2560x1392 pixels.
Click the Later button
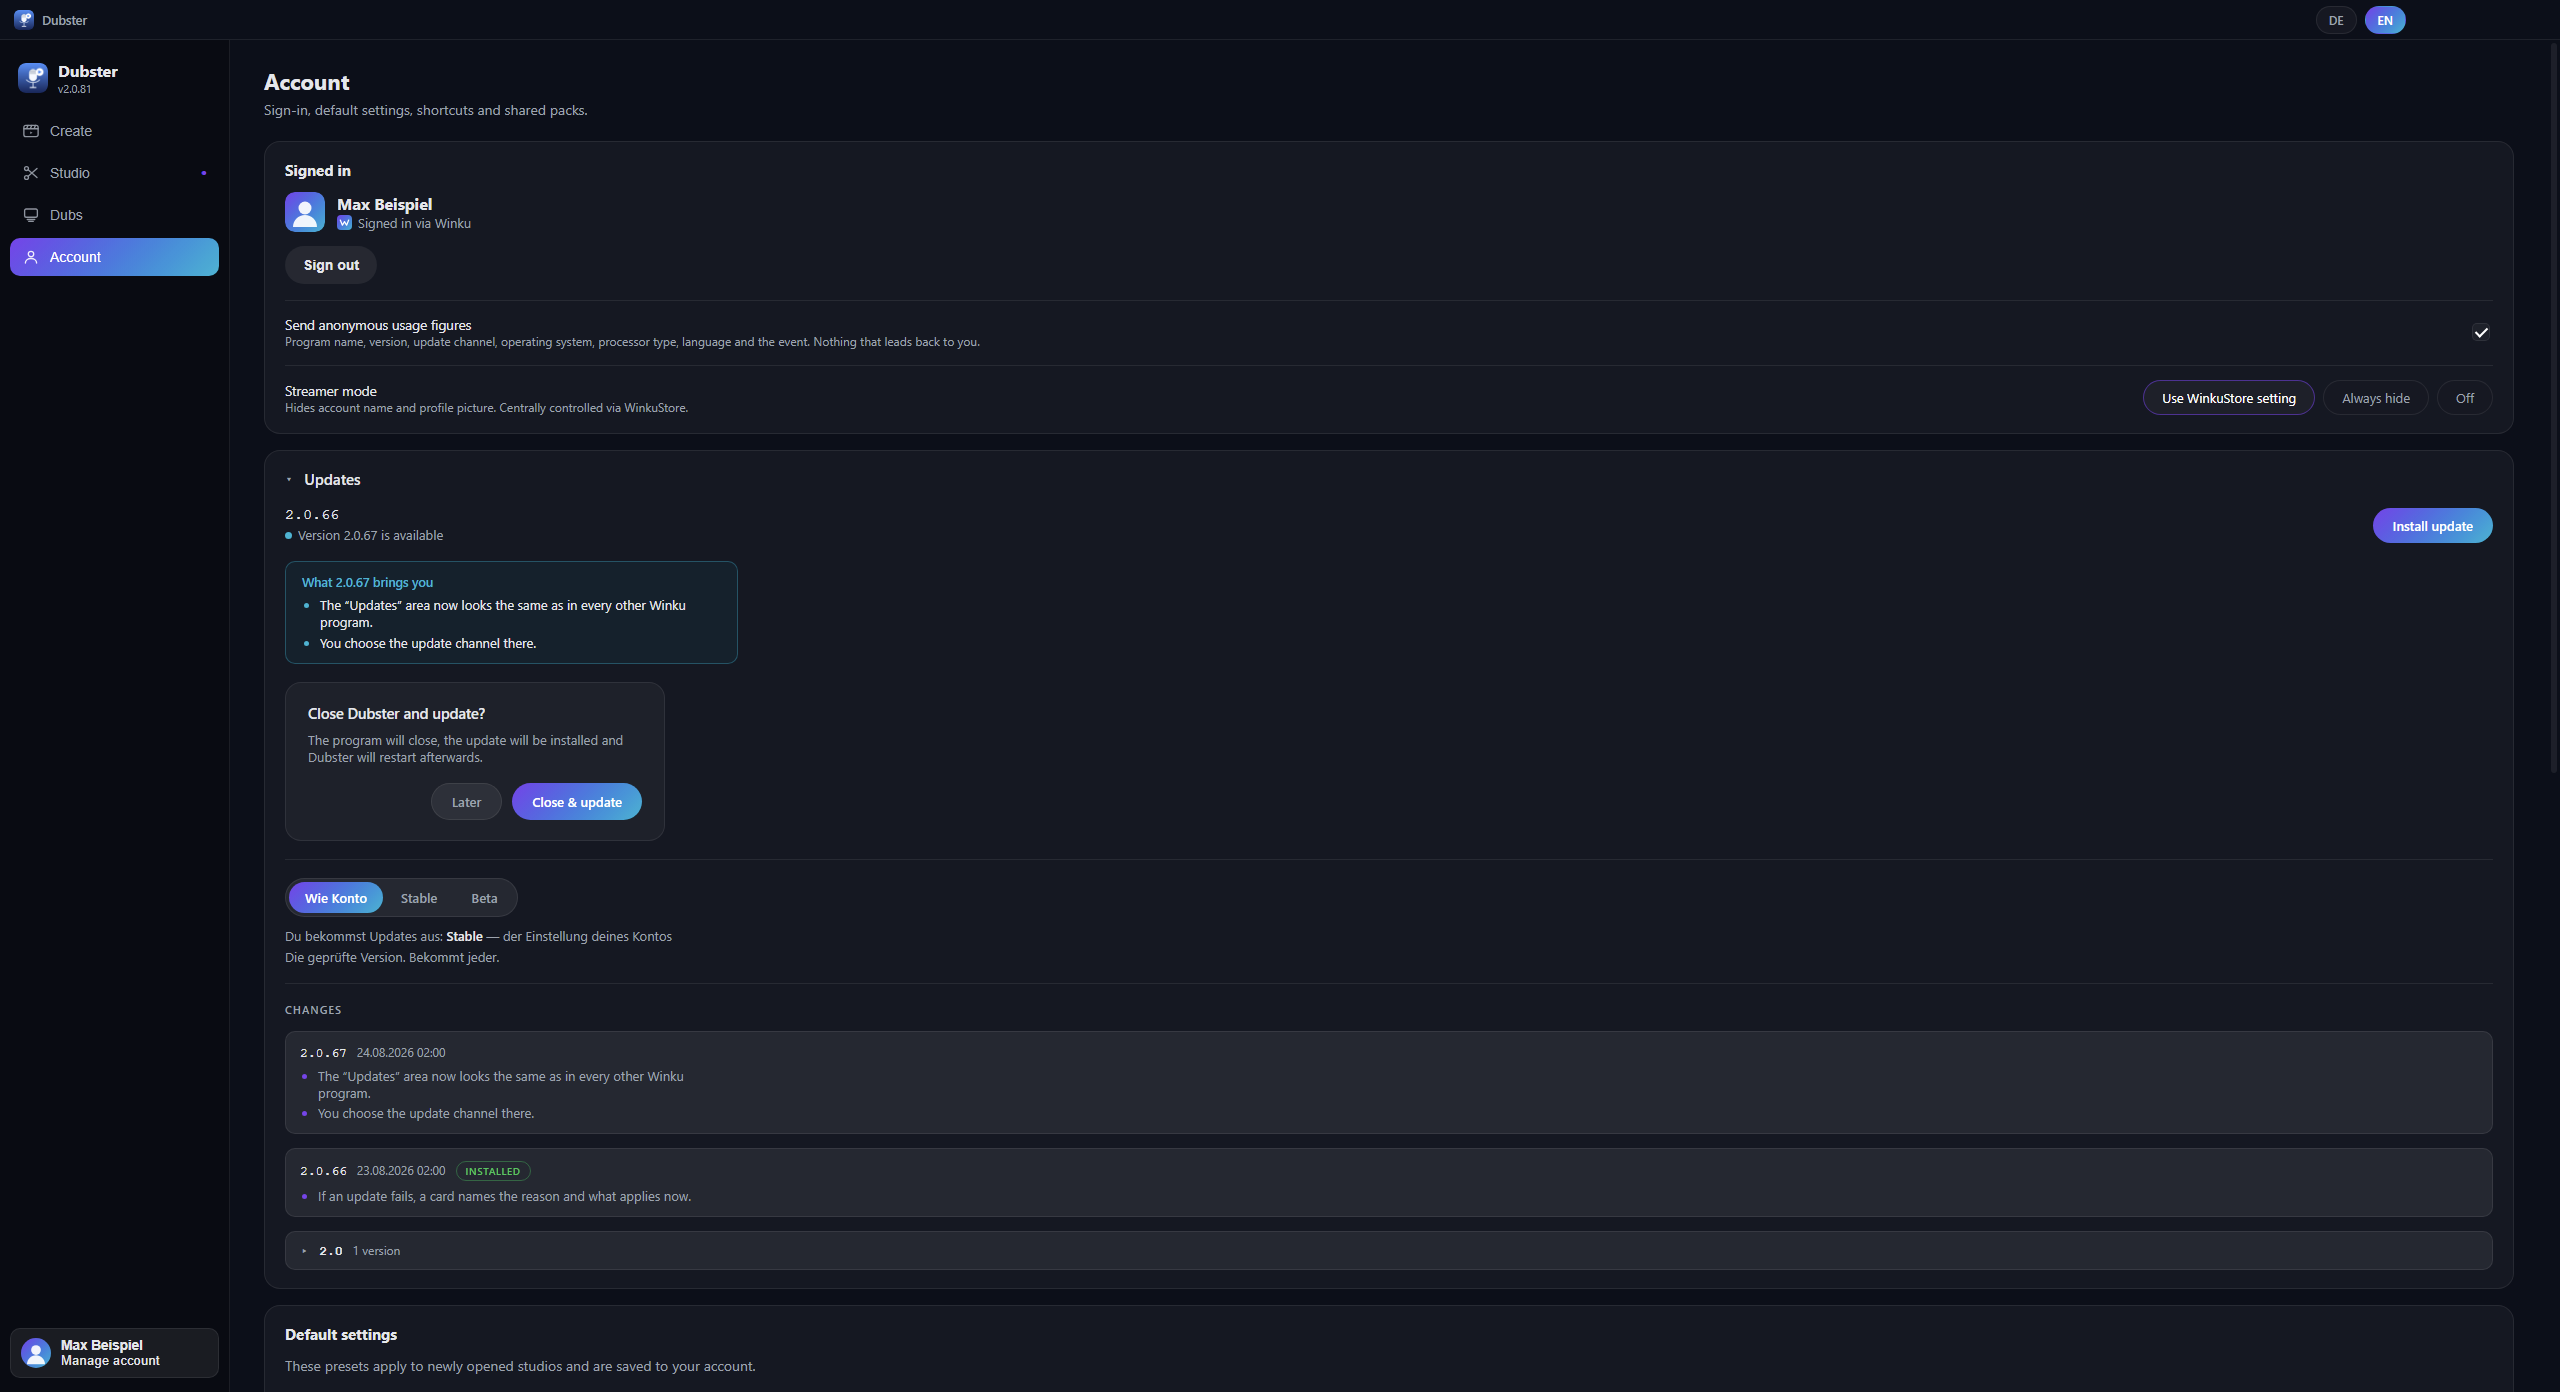click(466, 802)
